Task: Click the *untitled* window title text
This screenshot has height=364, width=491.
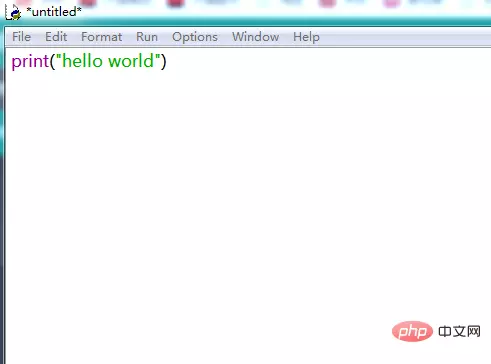Action: click(54, 12)
